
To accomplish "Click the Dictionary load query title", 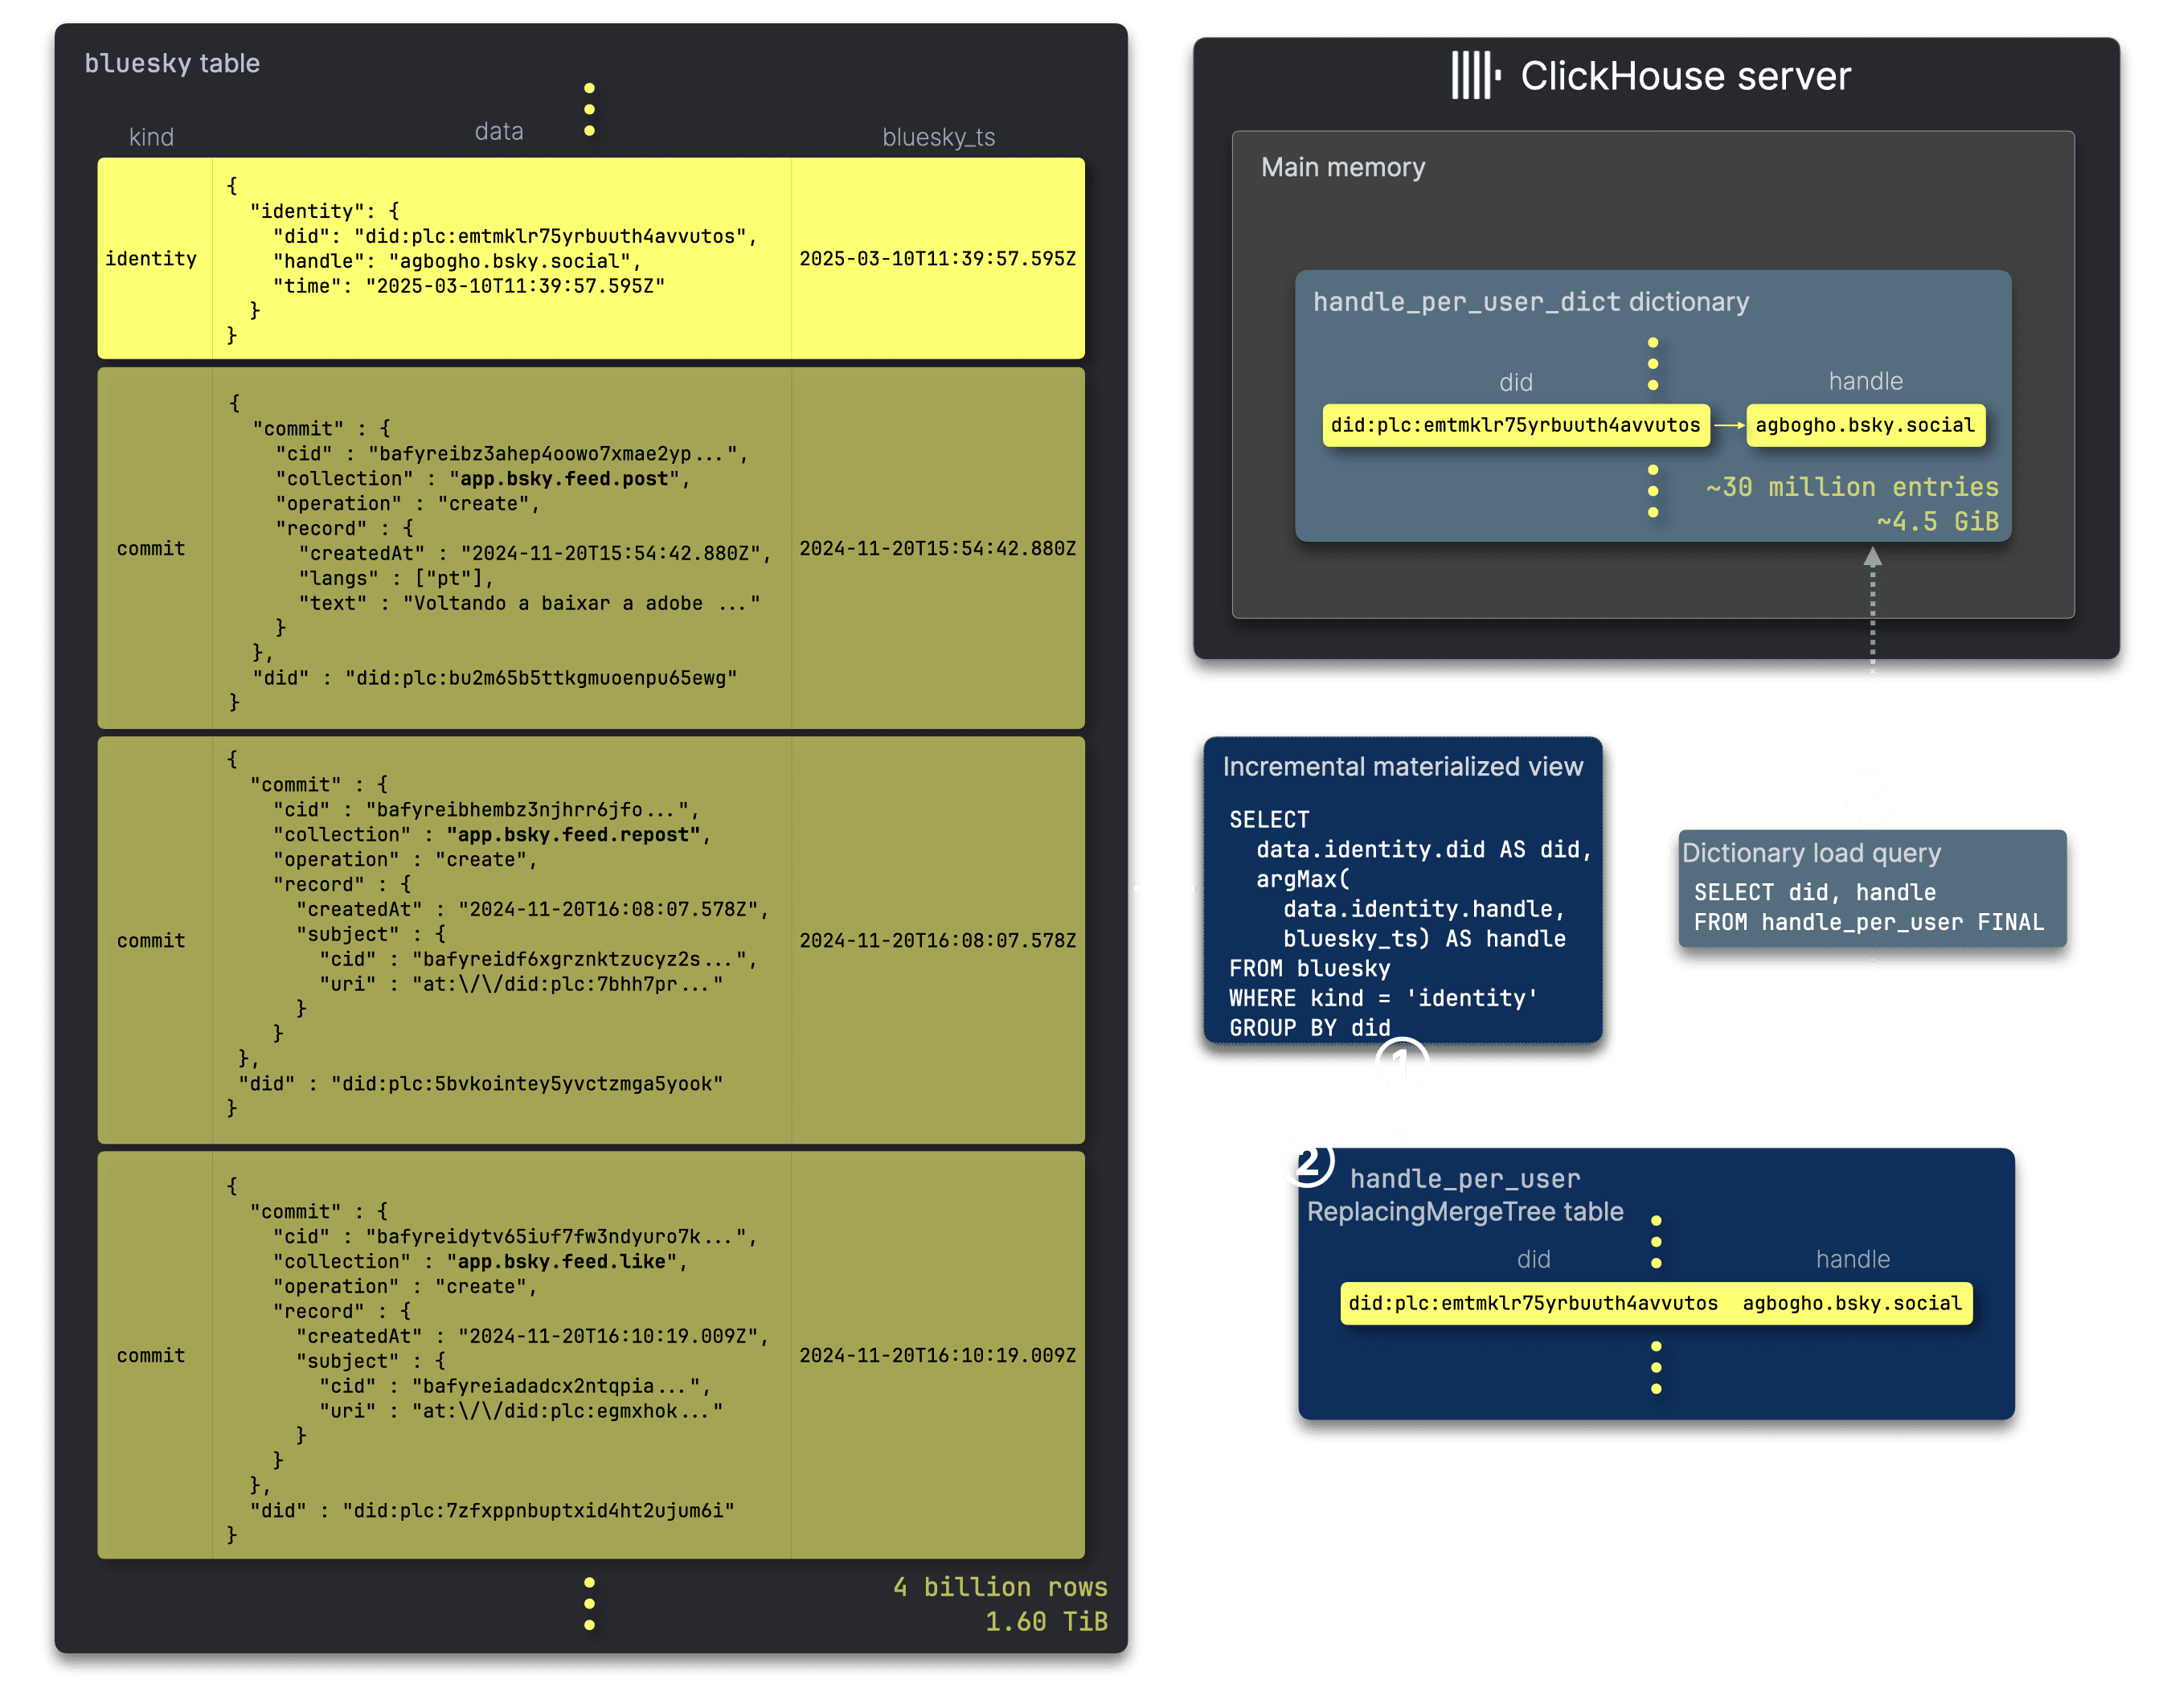I will tap(1810, 853).
